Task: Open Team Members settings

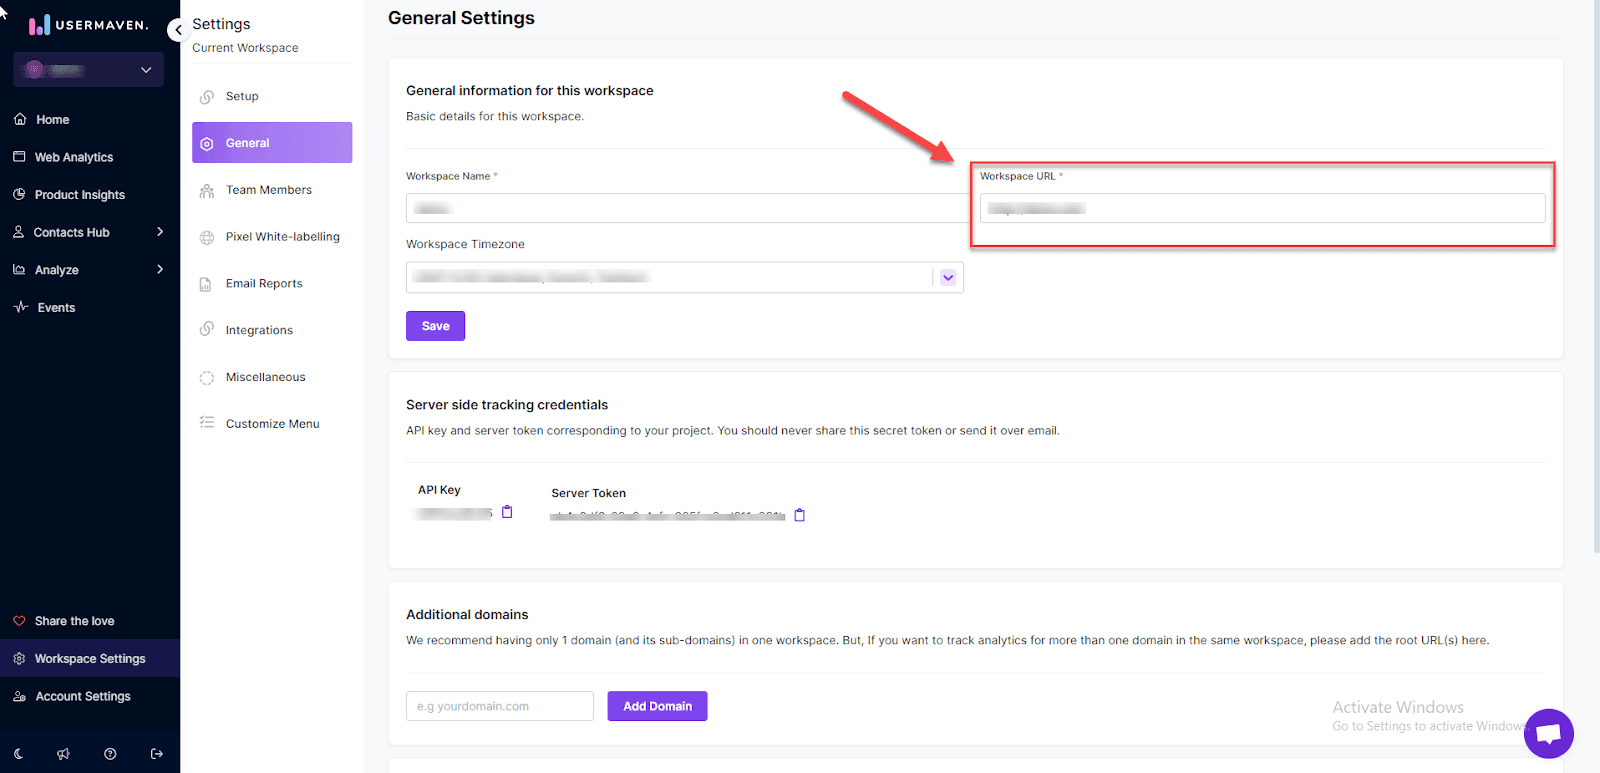Action: [x=268, y=190]
